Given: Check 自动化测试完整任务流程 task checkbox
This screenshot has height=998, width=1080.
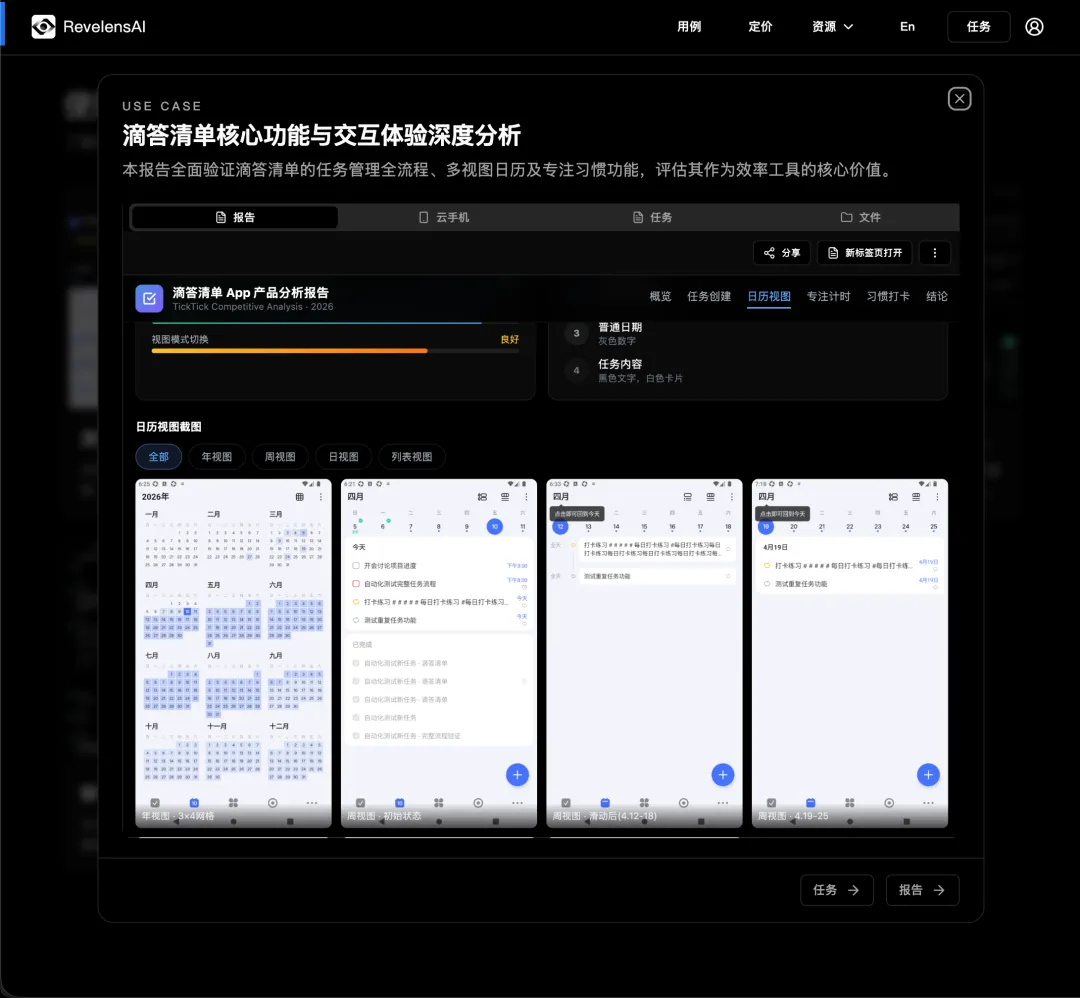Looking at the screenshot, I should (356, 583).
